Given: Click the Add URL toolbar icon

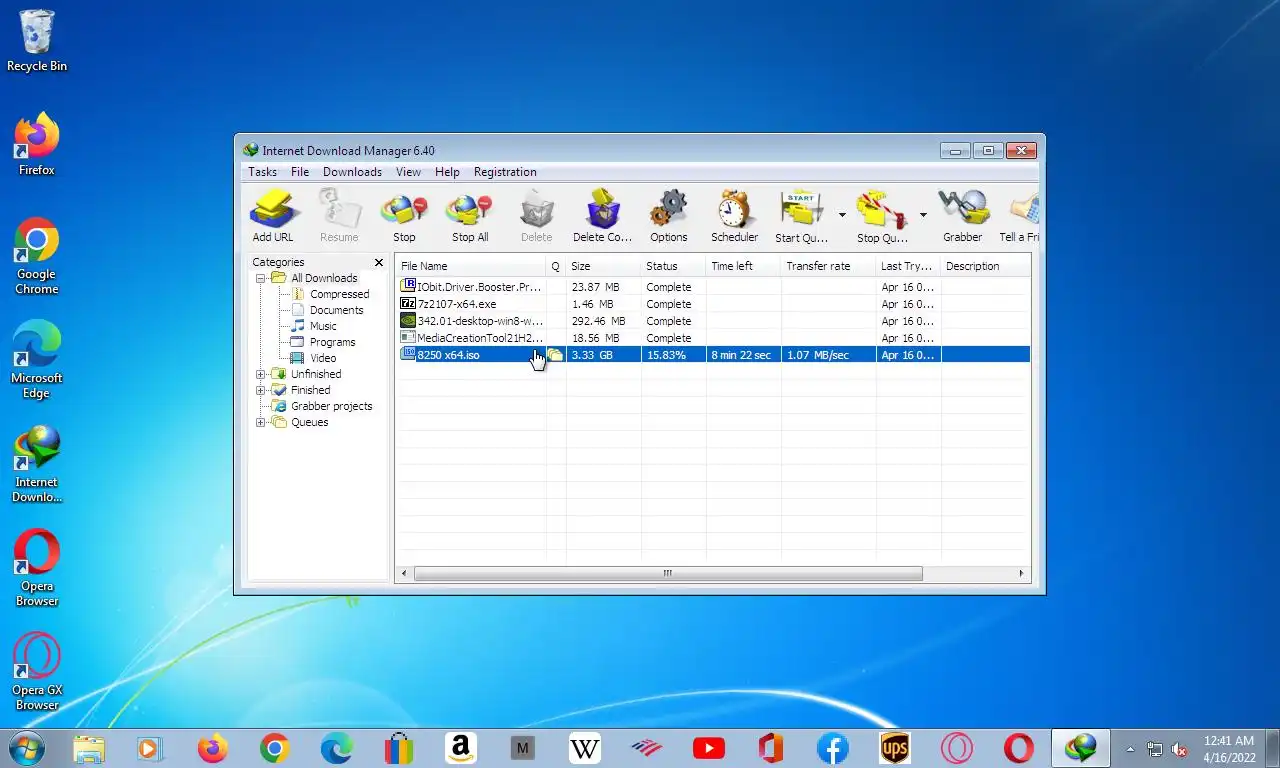Looking at the screenshot, I should (272, 216).
